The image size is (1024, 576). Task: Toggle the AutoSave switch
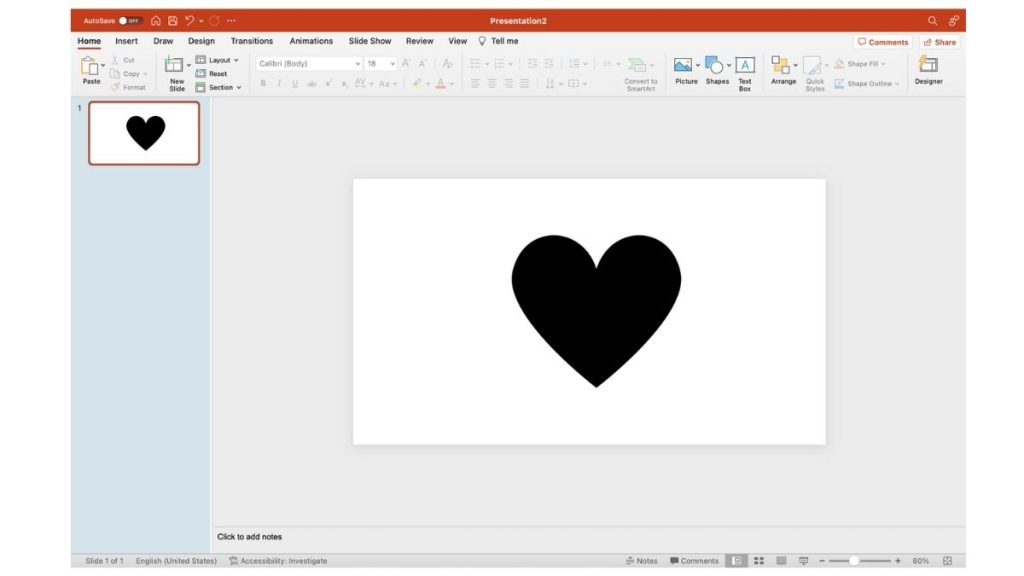pyautogui.click(x=129, y=21)
